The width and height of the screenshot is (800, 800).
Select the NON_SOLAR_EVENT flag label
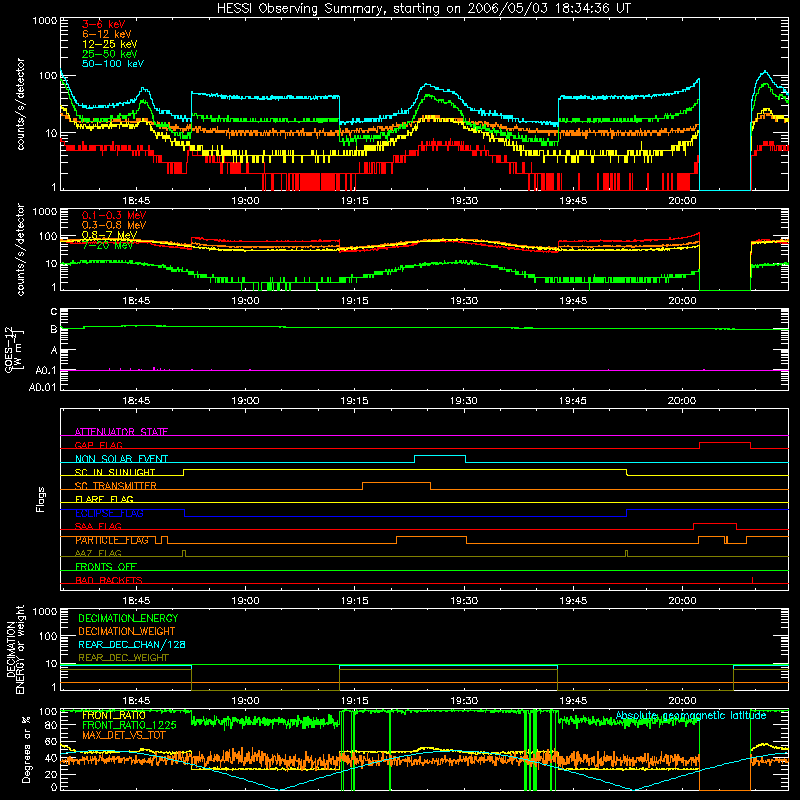coord(121,459)
